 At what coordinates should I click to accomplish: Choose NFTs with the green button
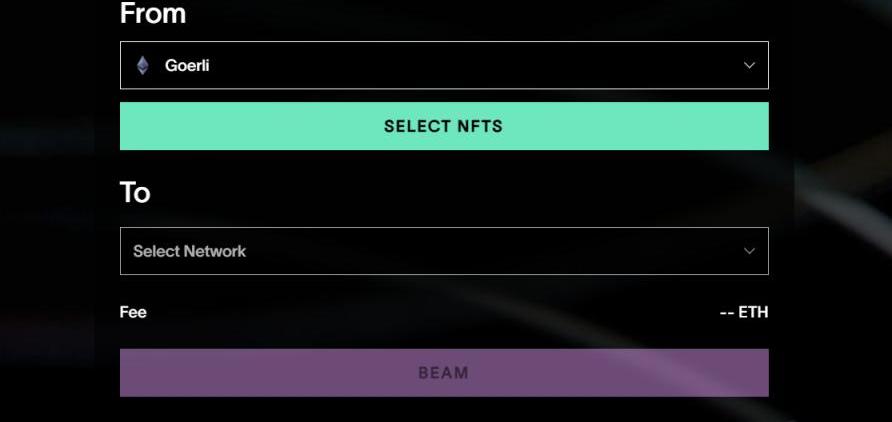444,126
